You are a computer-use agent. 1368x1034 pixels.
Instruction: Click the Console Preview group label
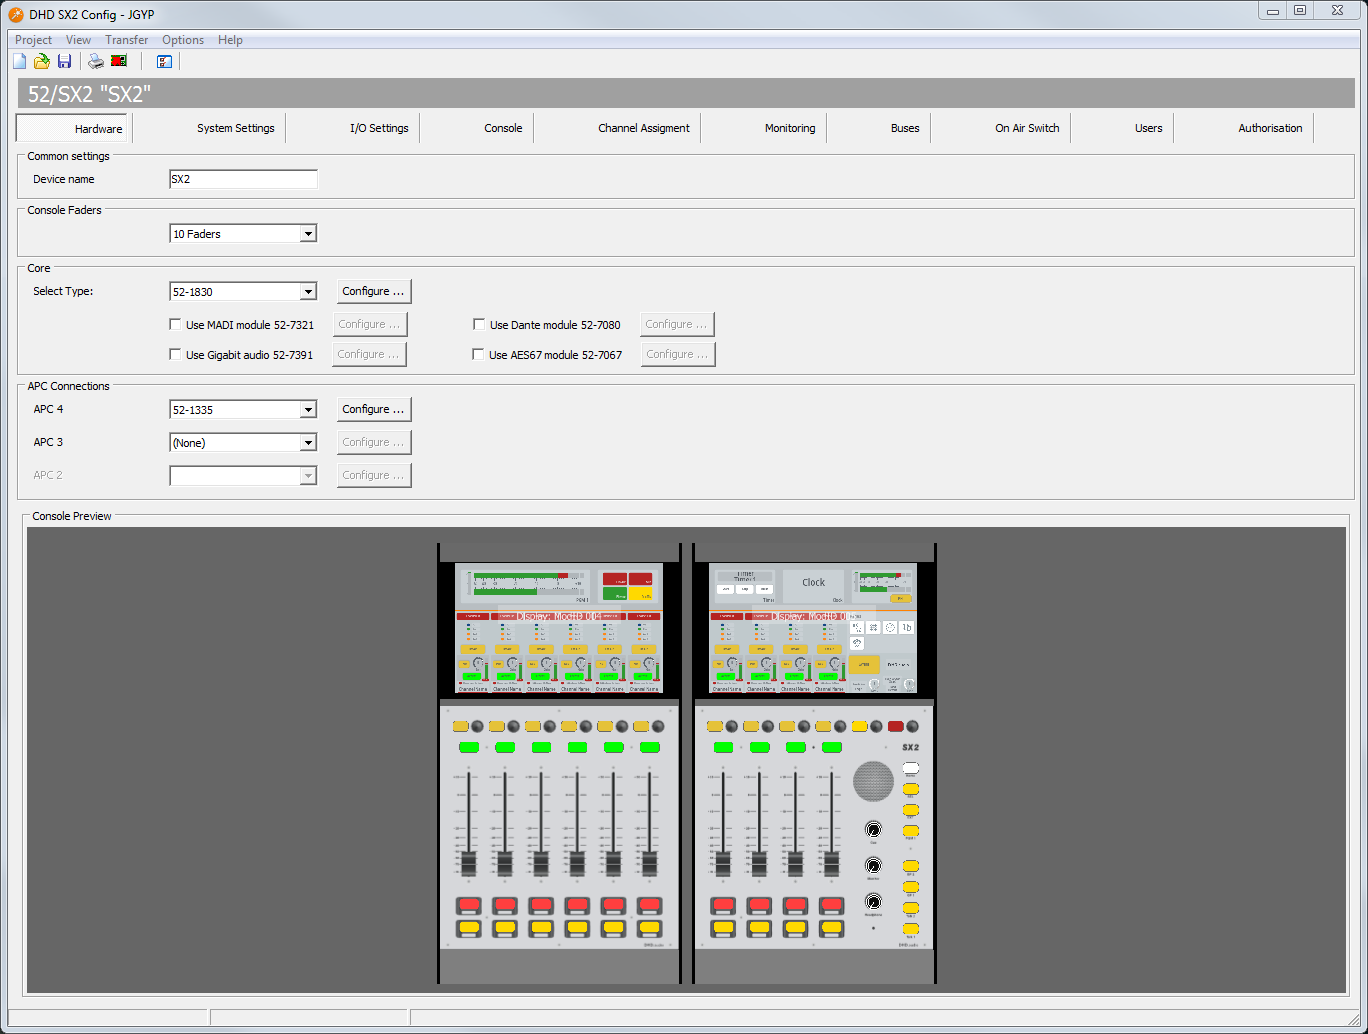coord(72,516)
